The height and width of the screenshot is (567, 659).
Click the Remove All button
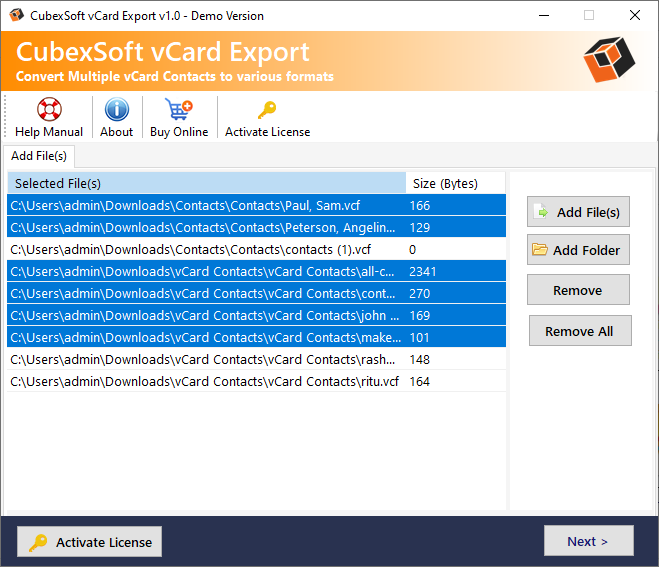click(580, 331)
